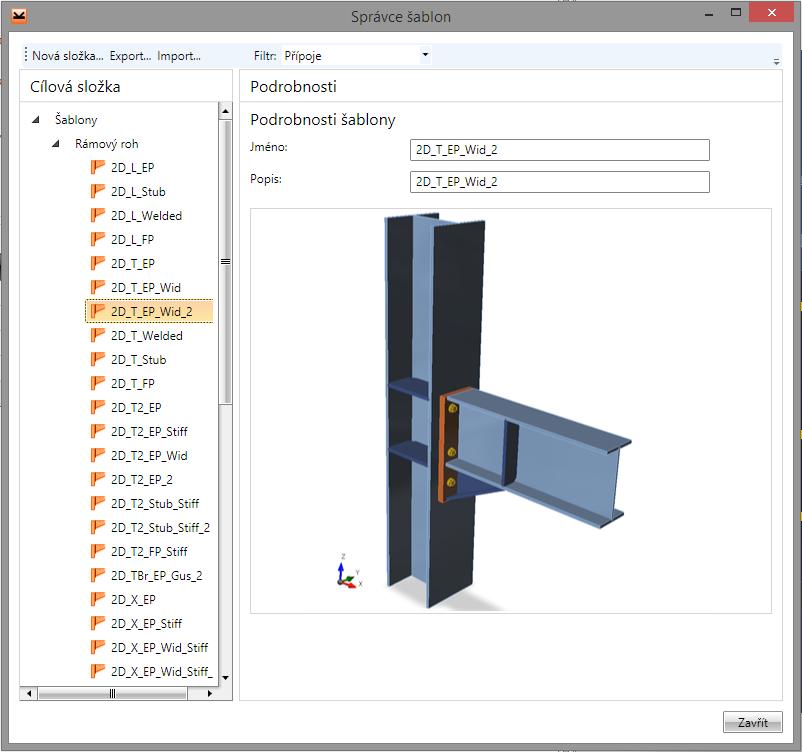Click the template icon of 2D_L_Welded
Screen dimensions: 802x752
(x=97, y=215)
